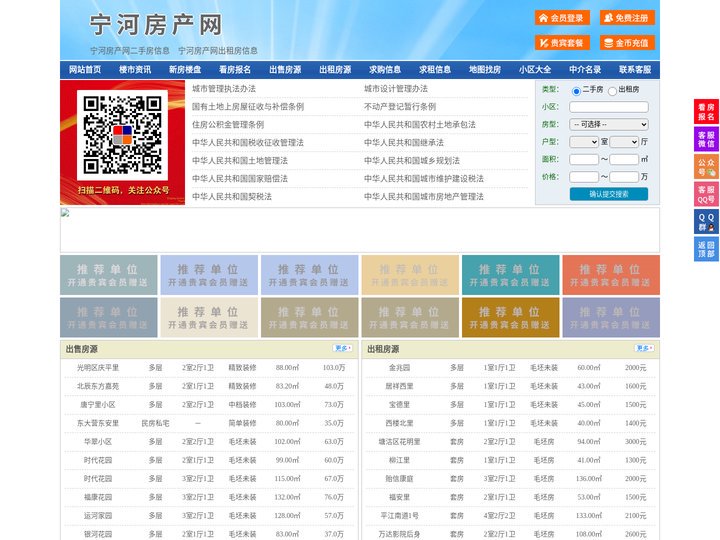The width and height of the screenshot is (720, 540).
Task: Open the 中华人民共和国继承法 link
Action: [404, 142]
